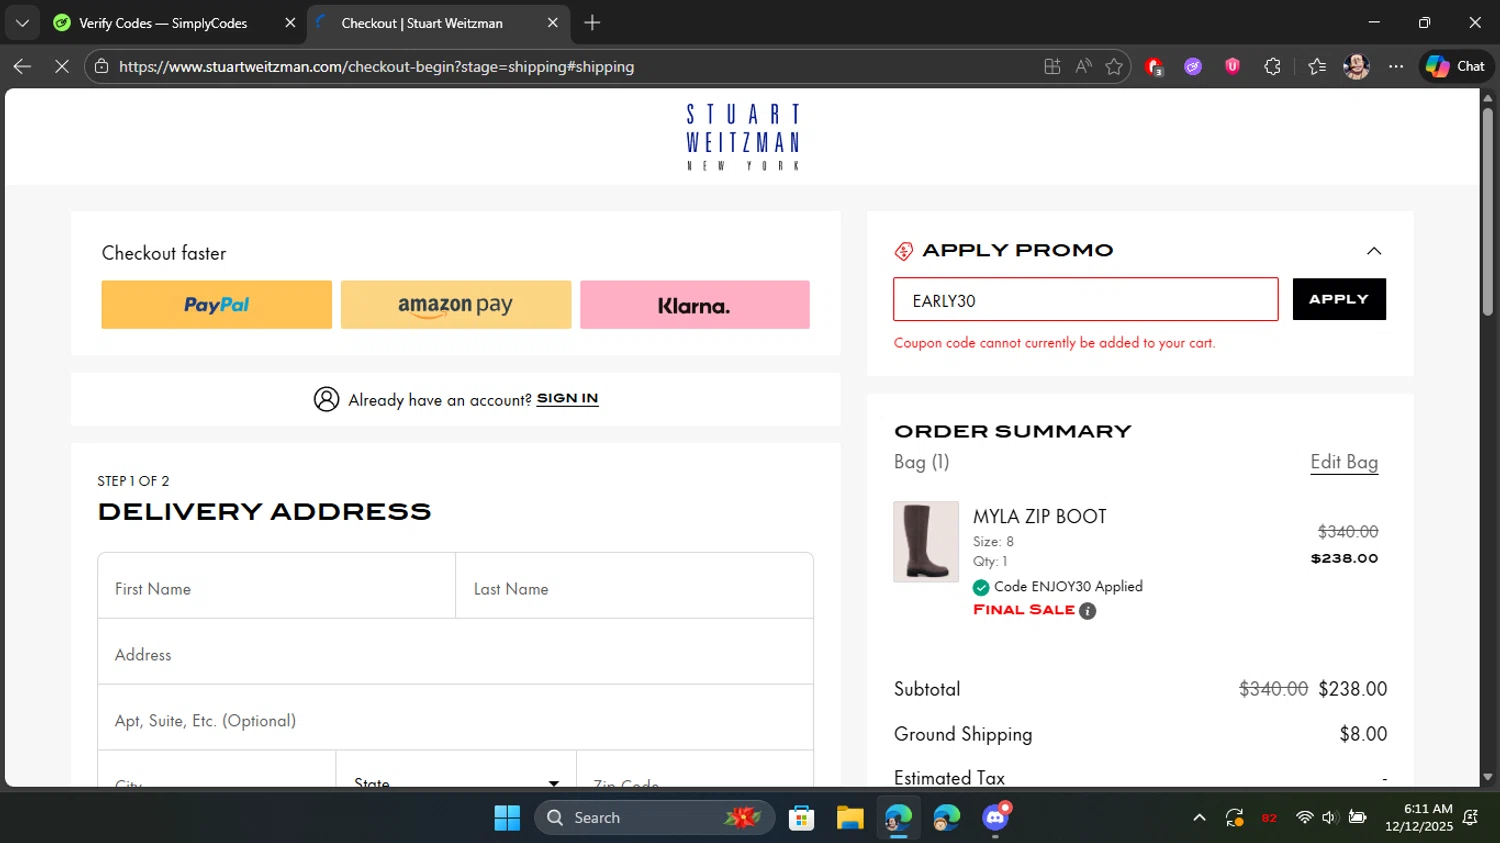
Task: Click the MYLA ZIP BOOT product name
Action: [1040, 517]
